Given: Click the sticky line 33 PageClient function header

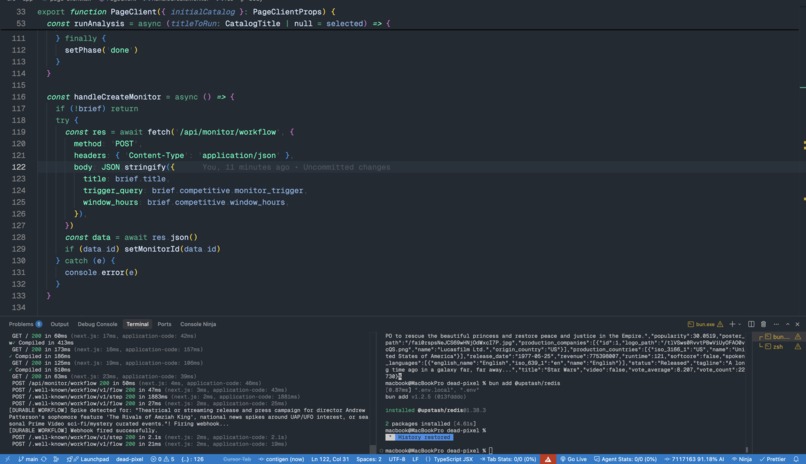Looking at the screenshot, I should click(x=187, y=11).
